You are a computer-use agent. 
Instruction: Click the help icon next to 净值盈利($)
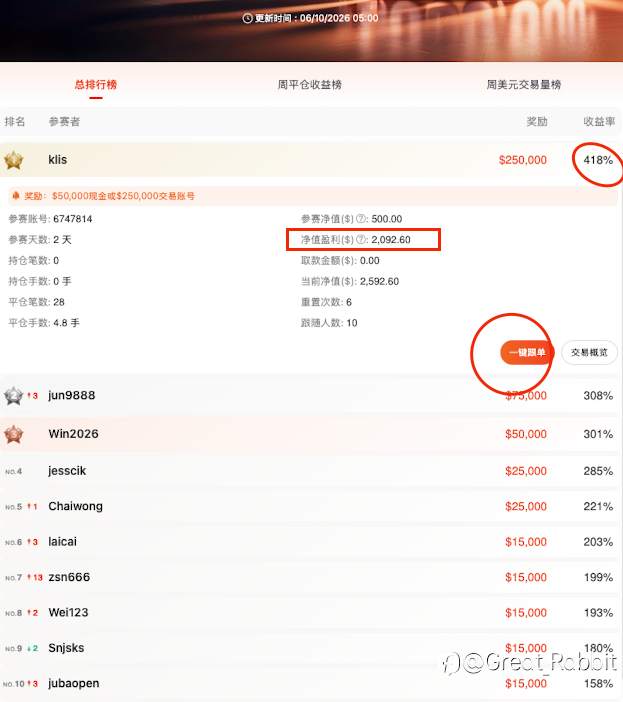coord(361,240)
